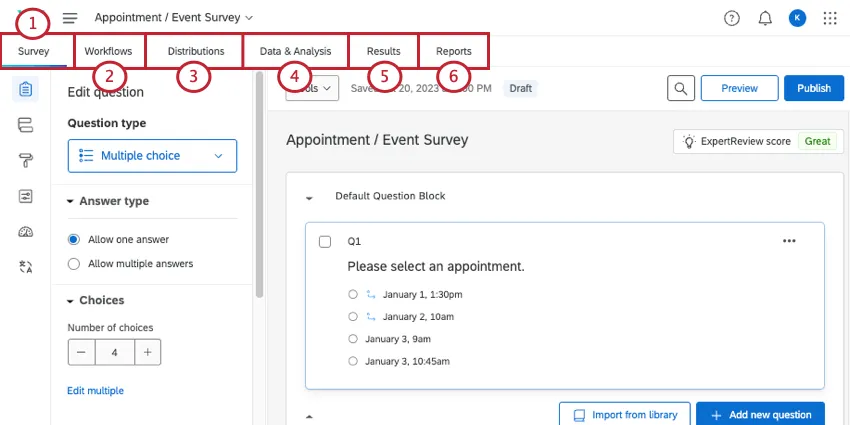This screenshot has width=850, height=425.
Task: Open survey options sidebar icon
Action: (x=26, y=196)
